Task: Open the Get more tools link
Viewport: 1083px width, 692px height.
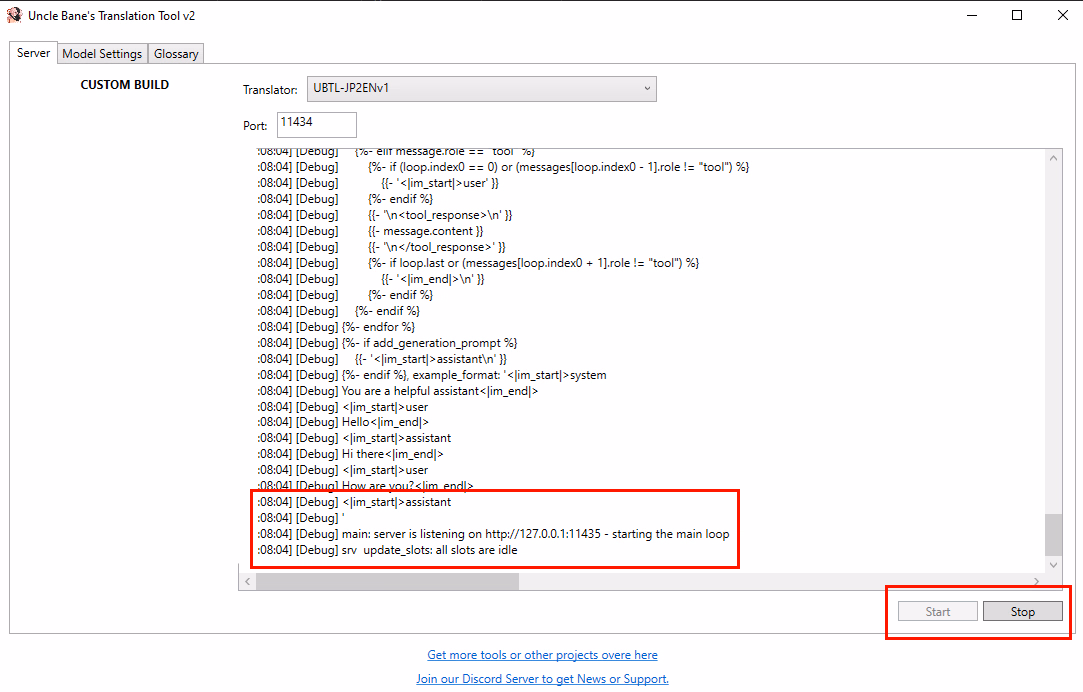Action: coord(542,655)
